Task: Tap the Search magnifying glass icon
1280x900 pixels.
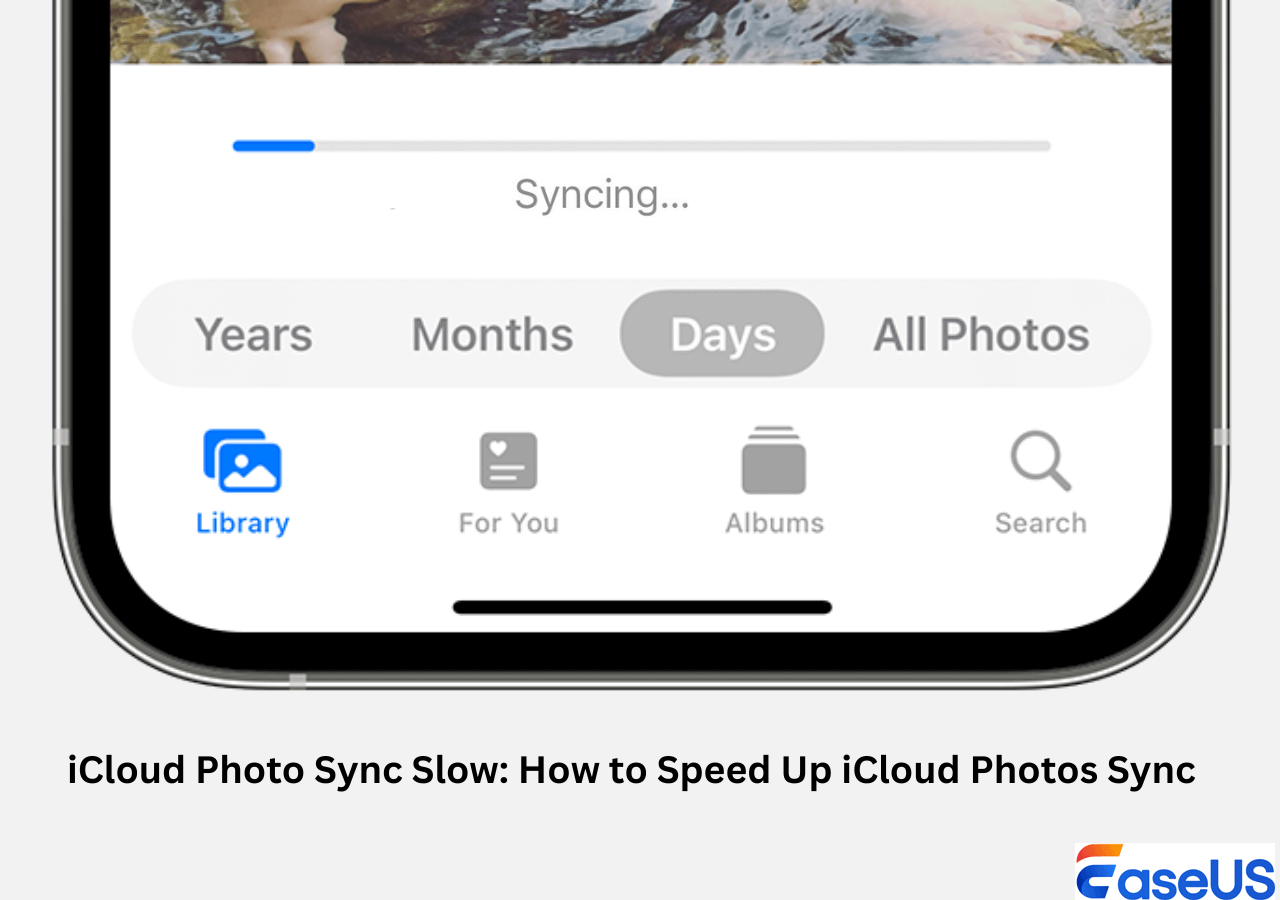Action: click(x=1040, y=461)
